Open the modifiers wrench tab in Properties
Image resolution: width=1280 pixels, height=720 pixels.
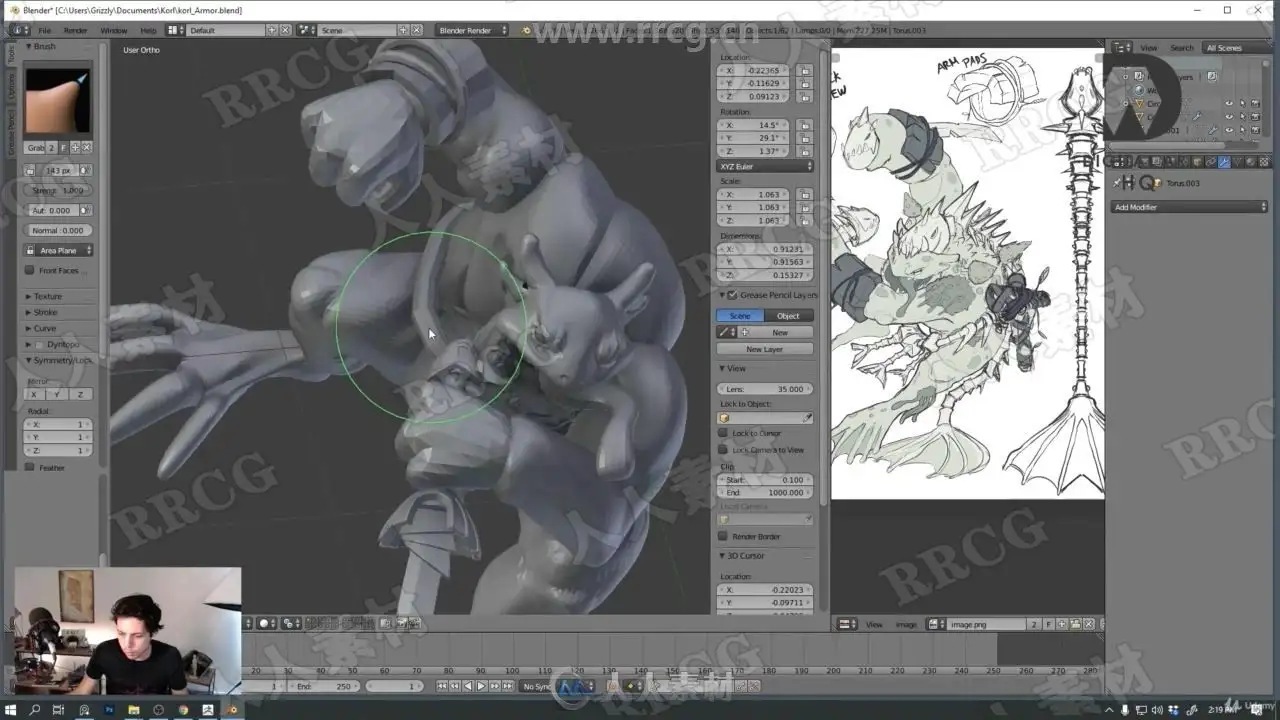click(x=1224, y=162)
